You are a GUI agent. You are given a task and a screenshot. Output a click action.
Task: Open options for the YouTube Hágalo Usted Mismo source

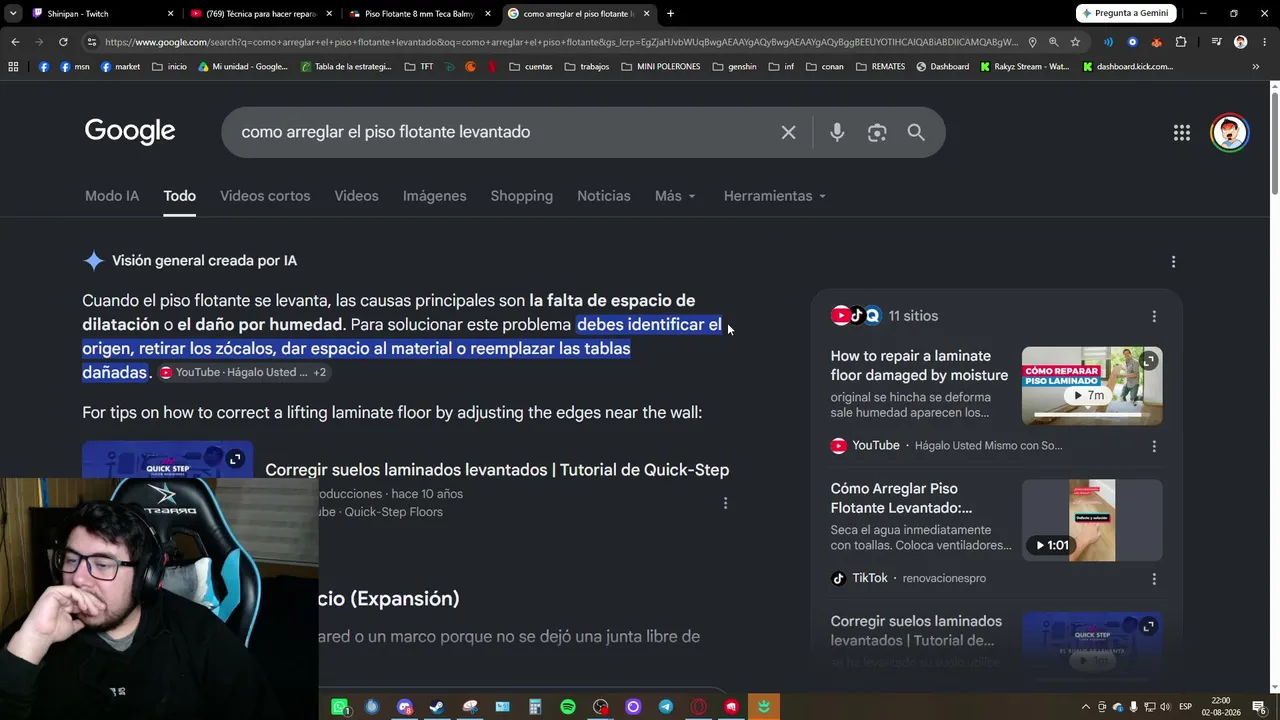(x=1154, y=446)
